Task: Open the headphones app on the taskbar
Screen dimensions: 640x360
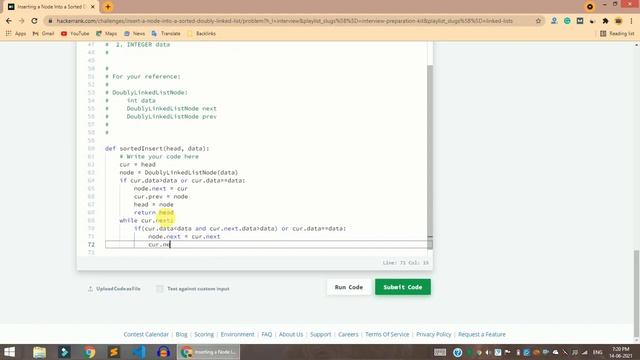Action: point(164,352)
